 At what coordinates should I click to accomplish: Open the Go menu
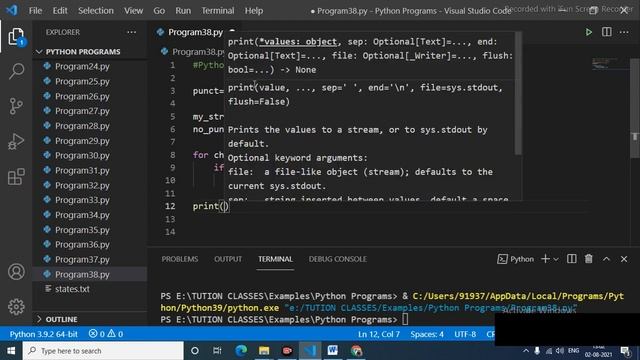159,11
